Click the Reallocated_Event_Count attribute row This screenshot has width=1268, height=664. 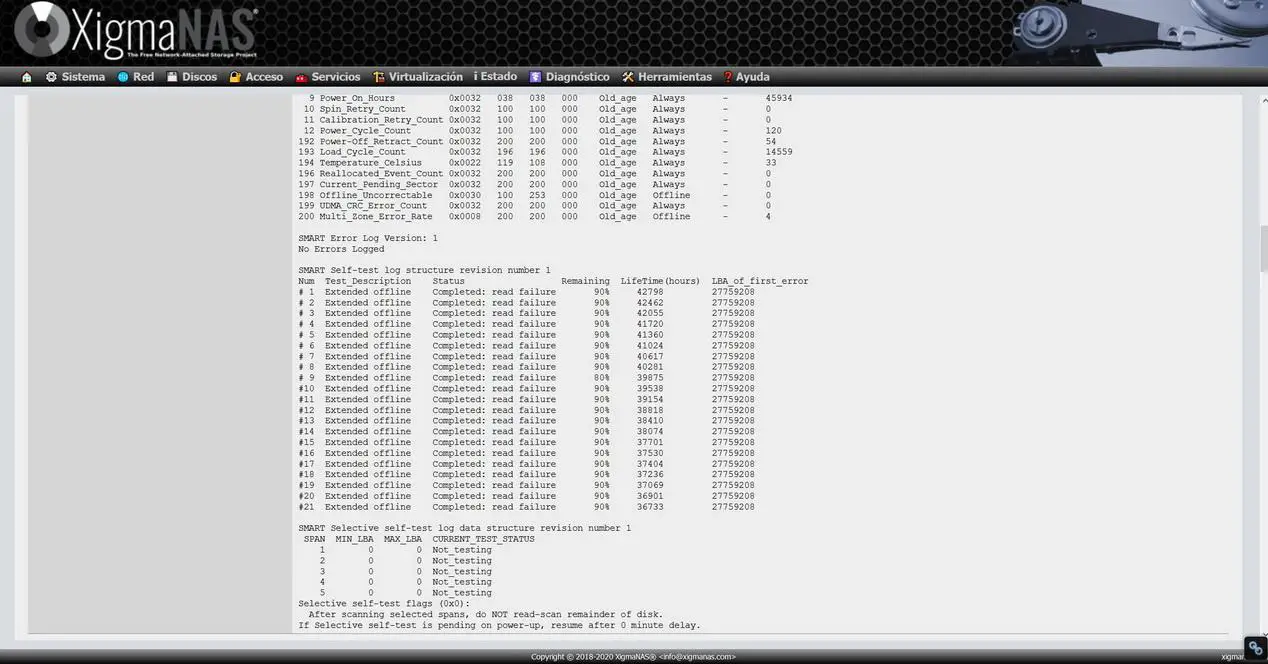(x=545, y=174)
